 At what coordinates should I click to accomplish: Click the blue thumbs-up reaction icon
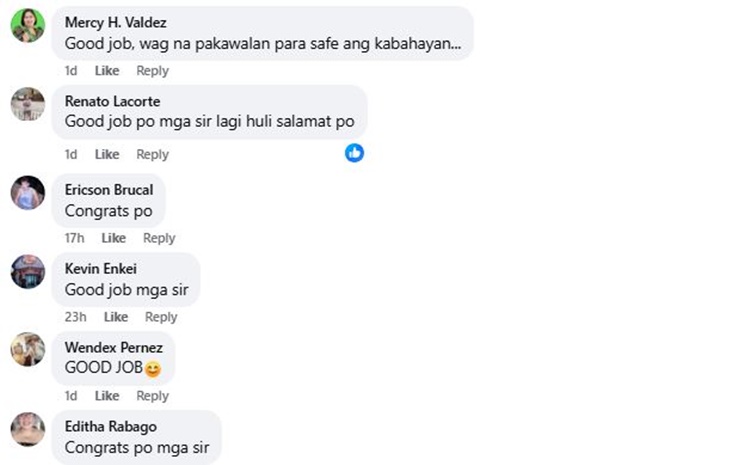(354, 153)
